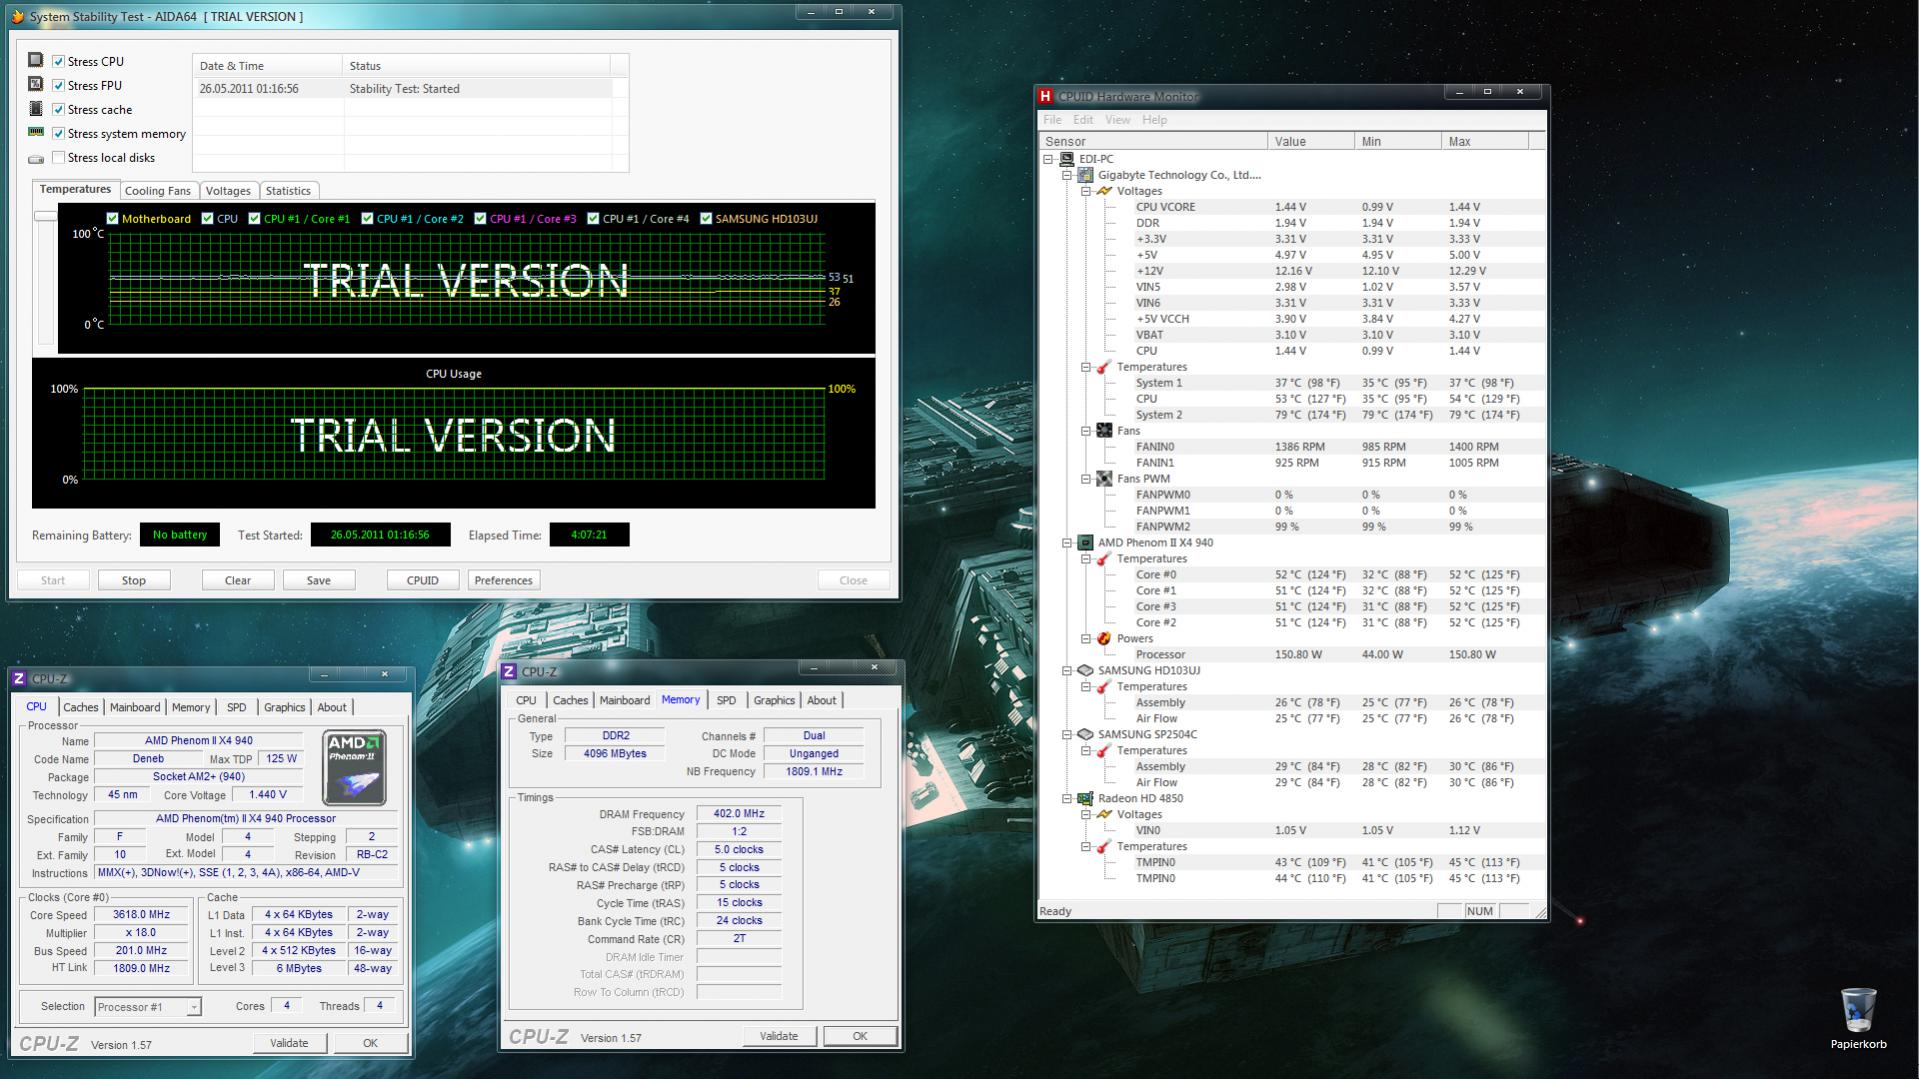Collapse the Radeon HD 4850 tree node
This screenshot has width=1919, height=1079.
point(1067,799)
